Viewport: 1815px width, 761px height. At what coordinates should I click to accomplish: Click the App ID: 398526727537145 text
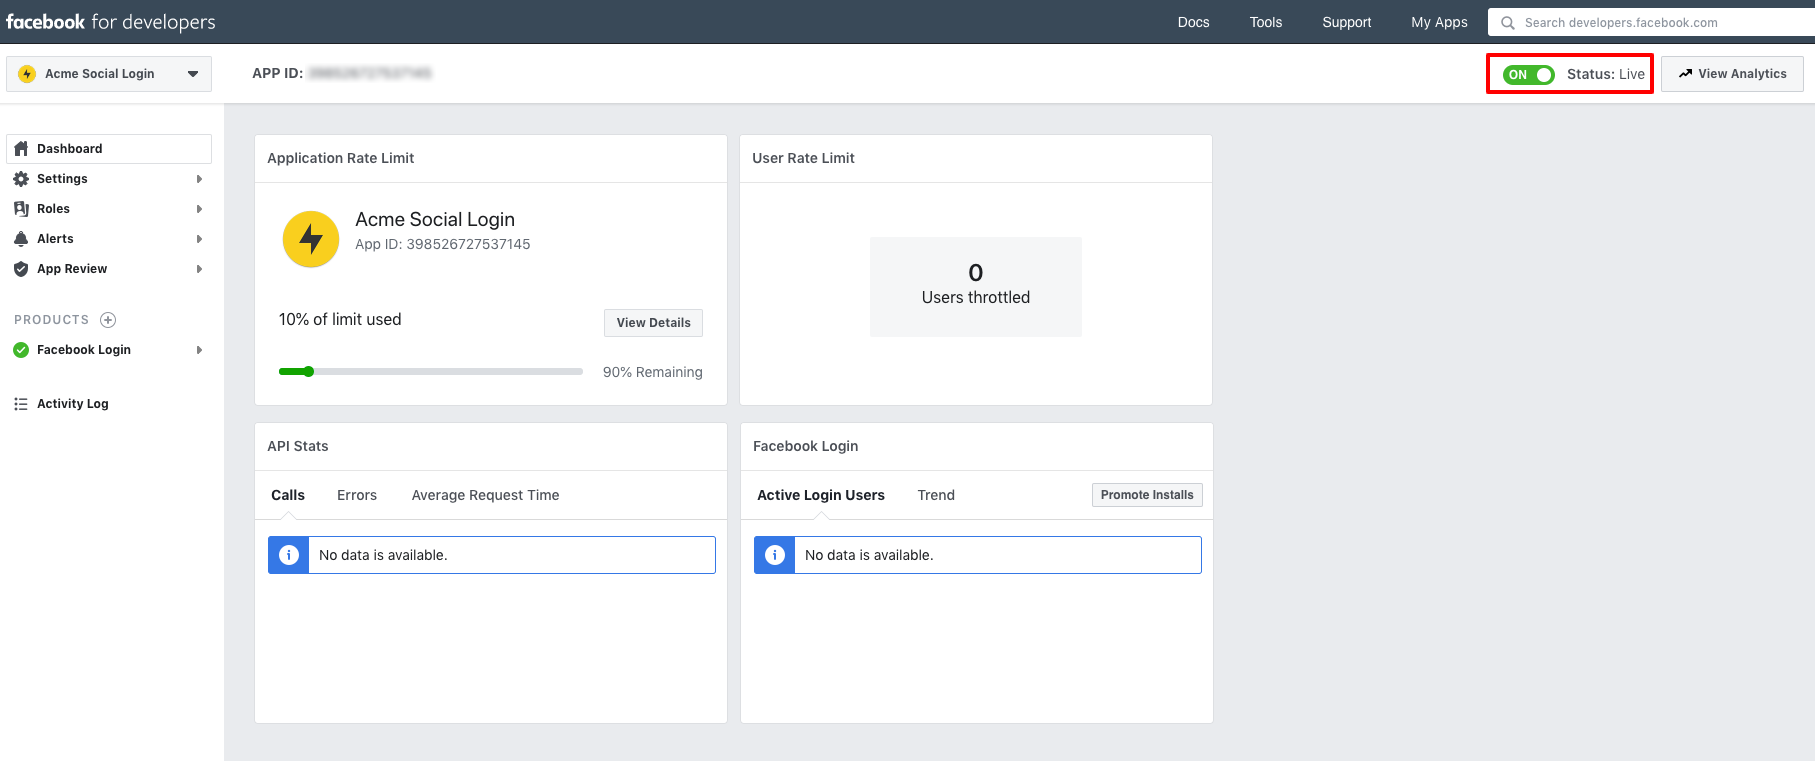click(443, 244)
